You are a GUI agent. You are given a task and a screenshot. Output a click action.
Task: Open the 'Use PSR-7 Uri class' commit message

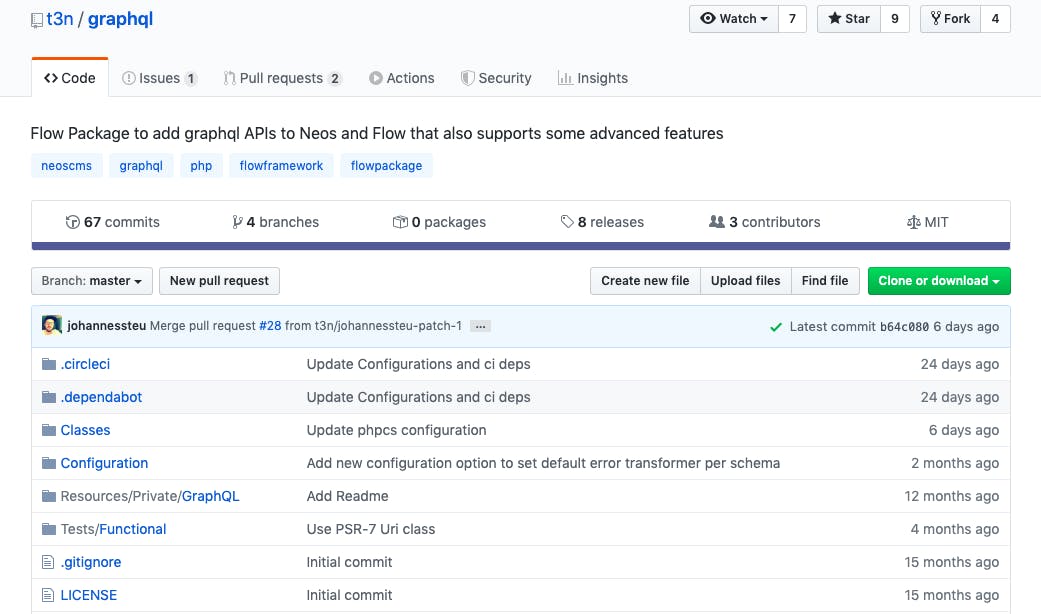pos(370,529)
